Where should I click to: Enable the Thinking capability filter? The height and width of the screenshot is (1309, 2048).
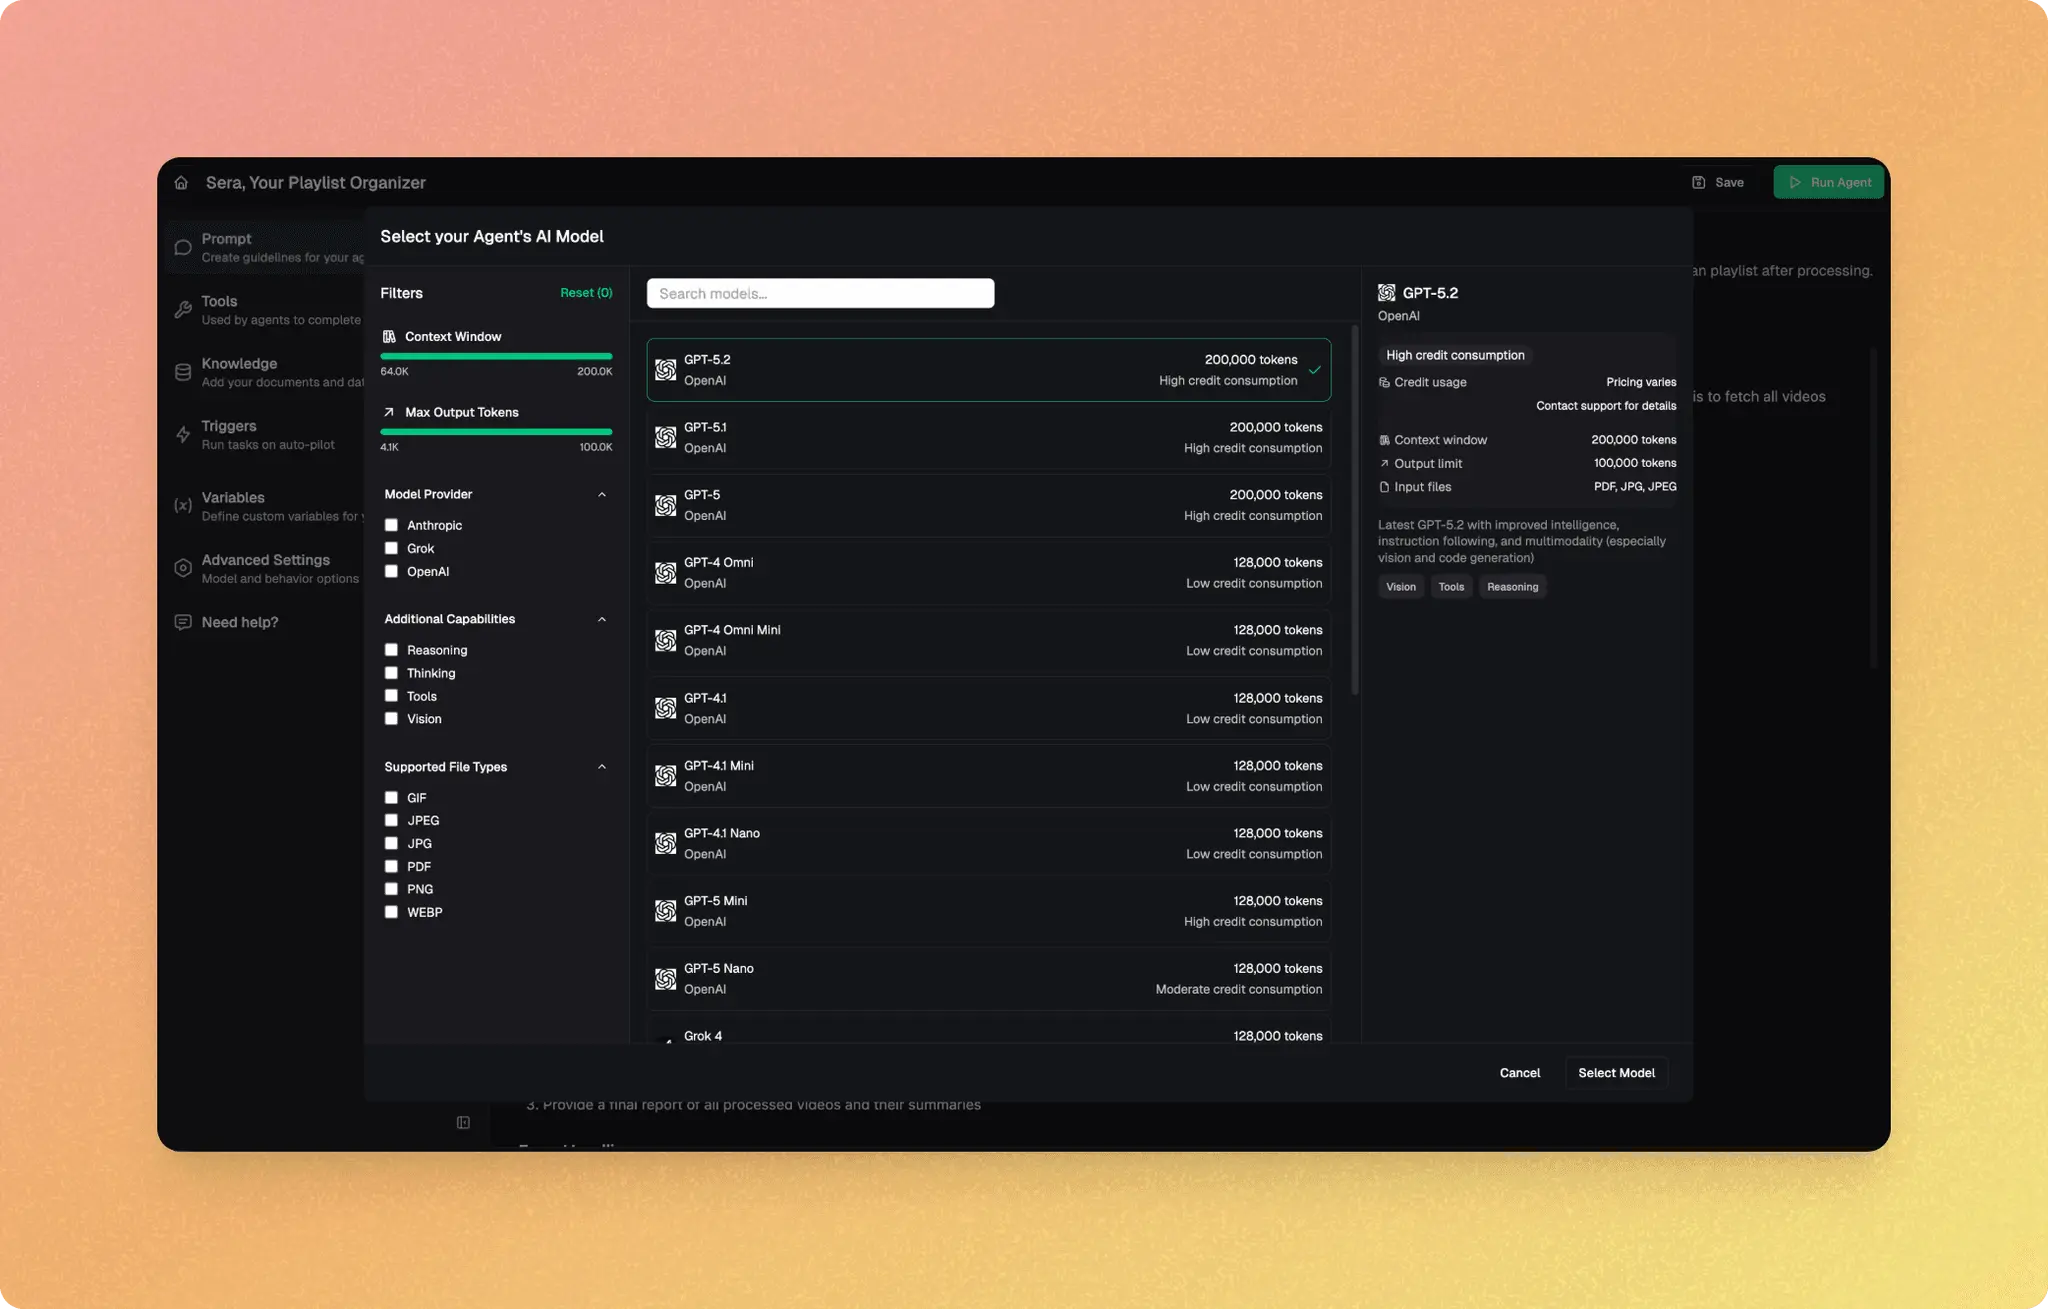coord(391,673)
